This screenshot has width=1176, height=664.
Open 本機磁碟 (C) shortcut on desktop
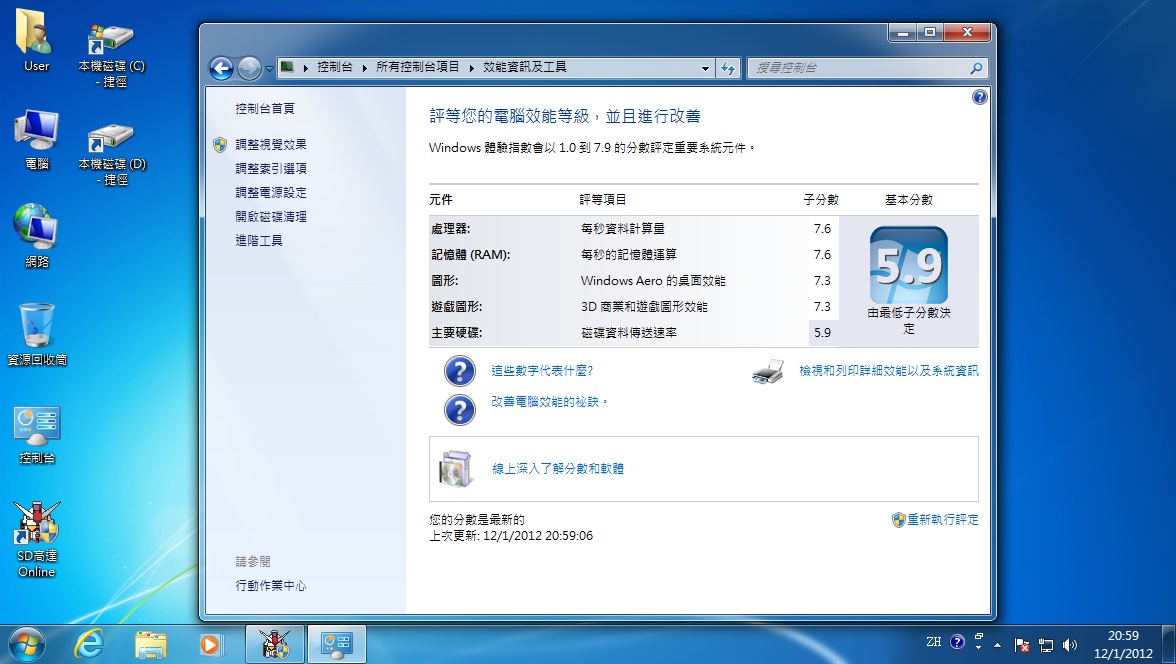click(111, 55)
